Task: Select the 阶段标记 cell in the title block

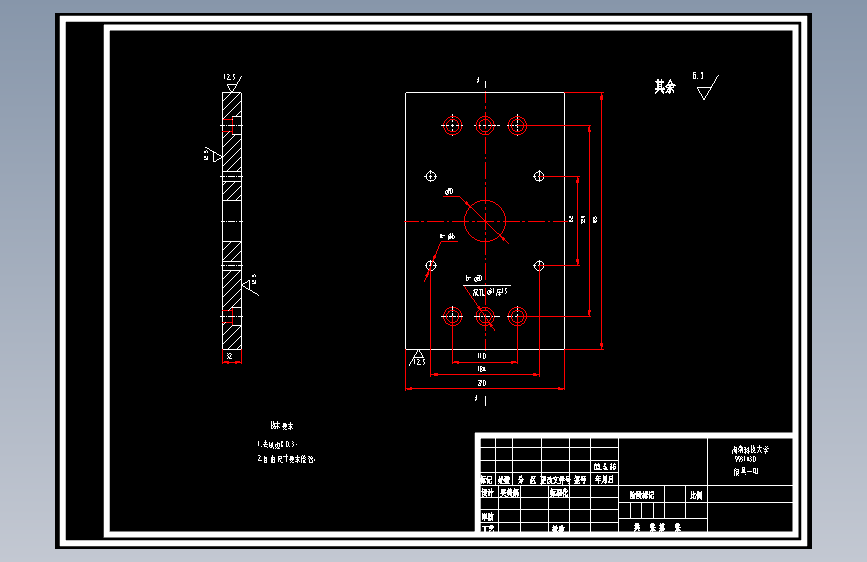Action: coord(641,495)
